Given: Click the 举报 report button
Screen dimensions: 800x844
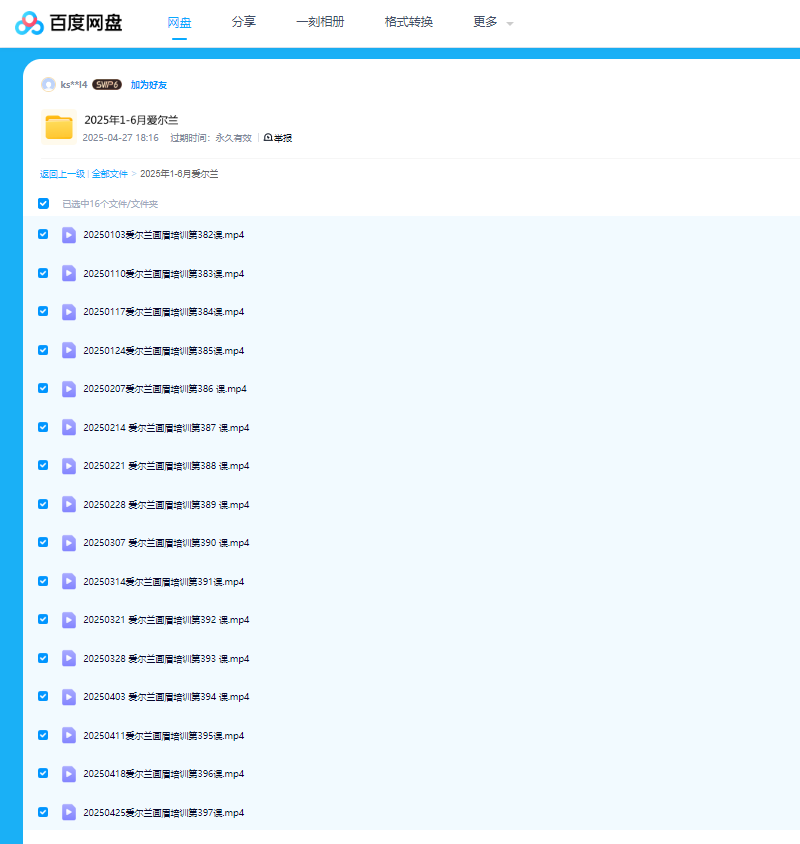Looking at the screenshot, I should coord(278,138).
